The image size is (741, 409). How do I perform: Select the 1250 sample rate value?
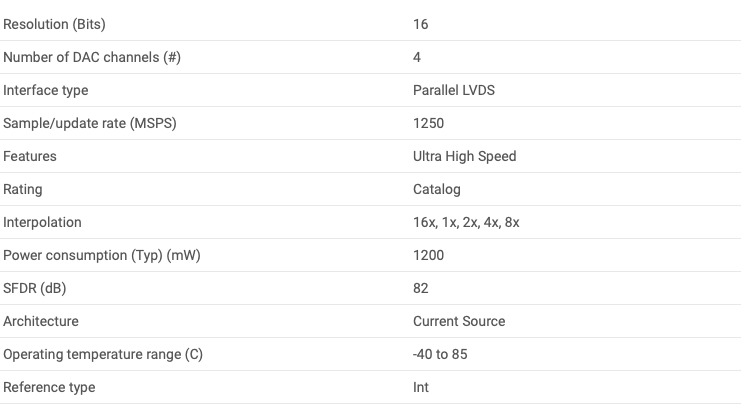tap(428, 123)
